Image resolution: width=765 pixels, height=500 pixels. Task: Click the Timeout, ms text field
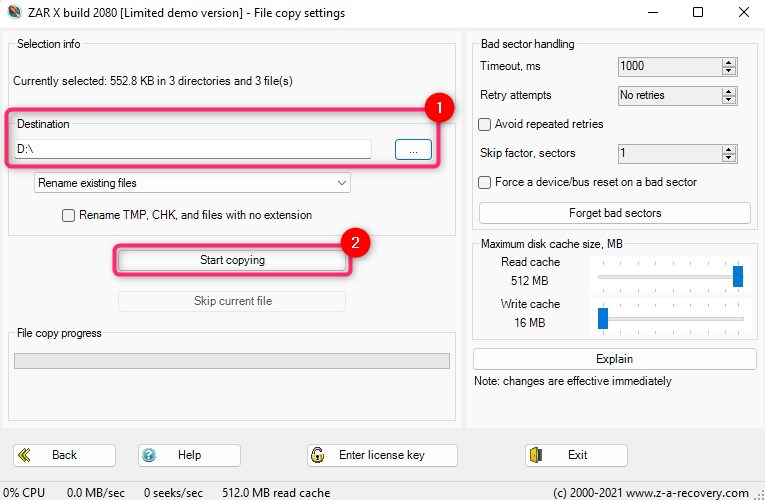tap(669, 67)
